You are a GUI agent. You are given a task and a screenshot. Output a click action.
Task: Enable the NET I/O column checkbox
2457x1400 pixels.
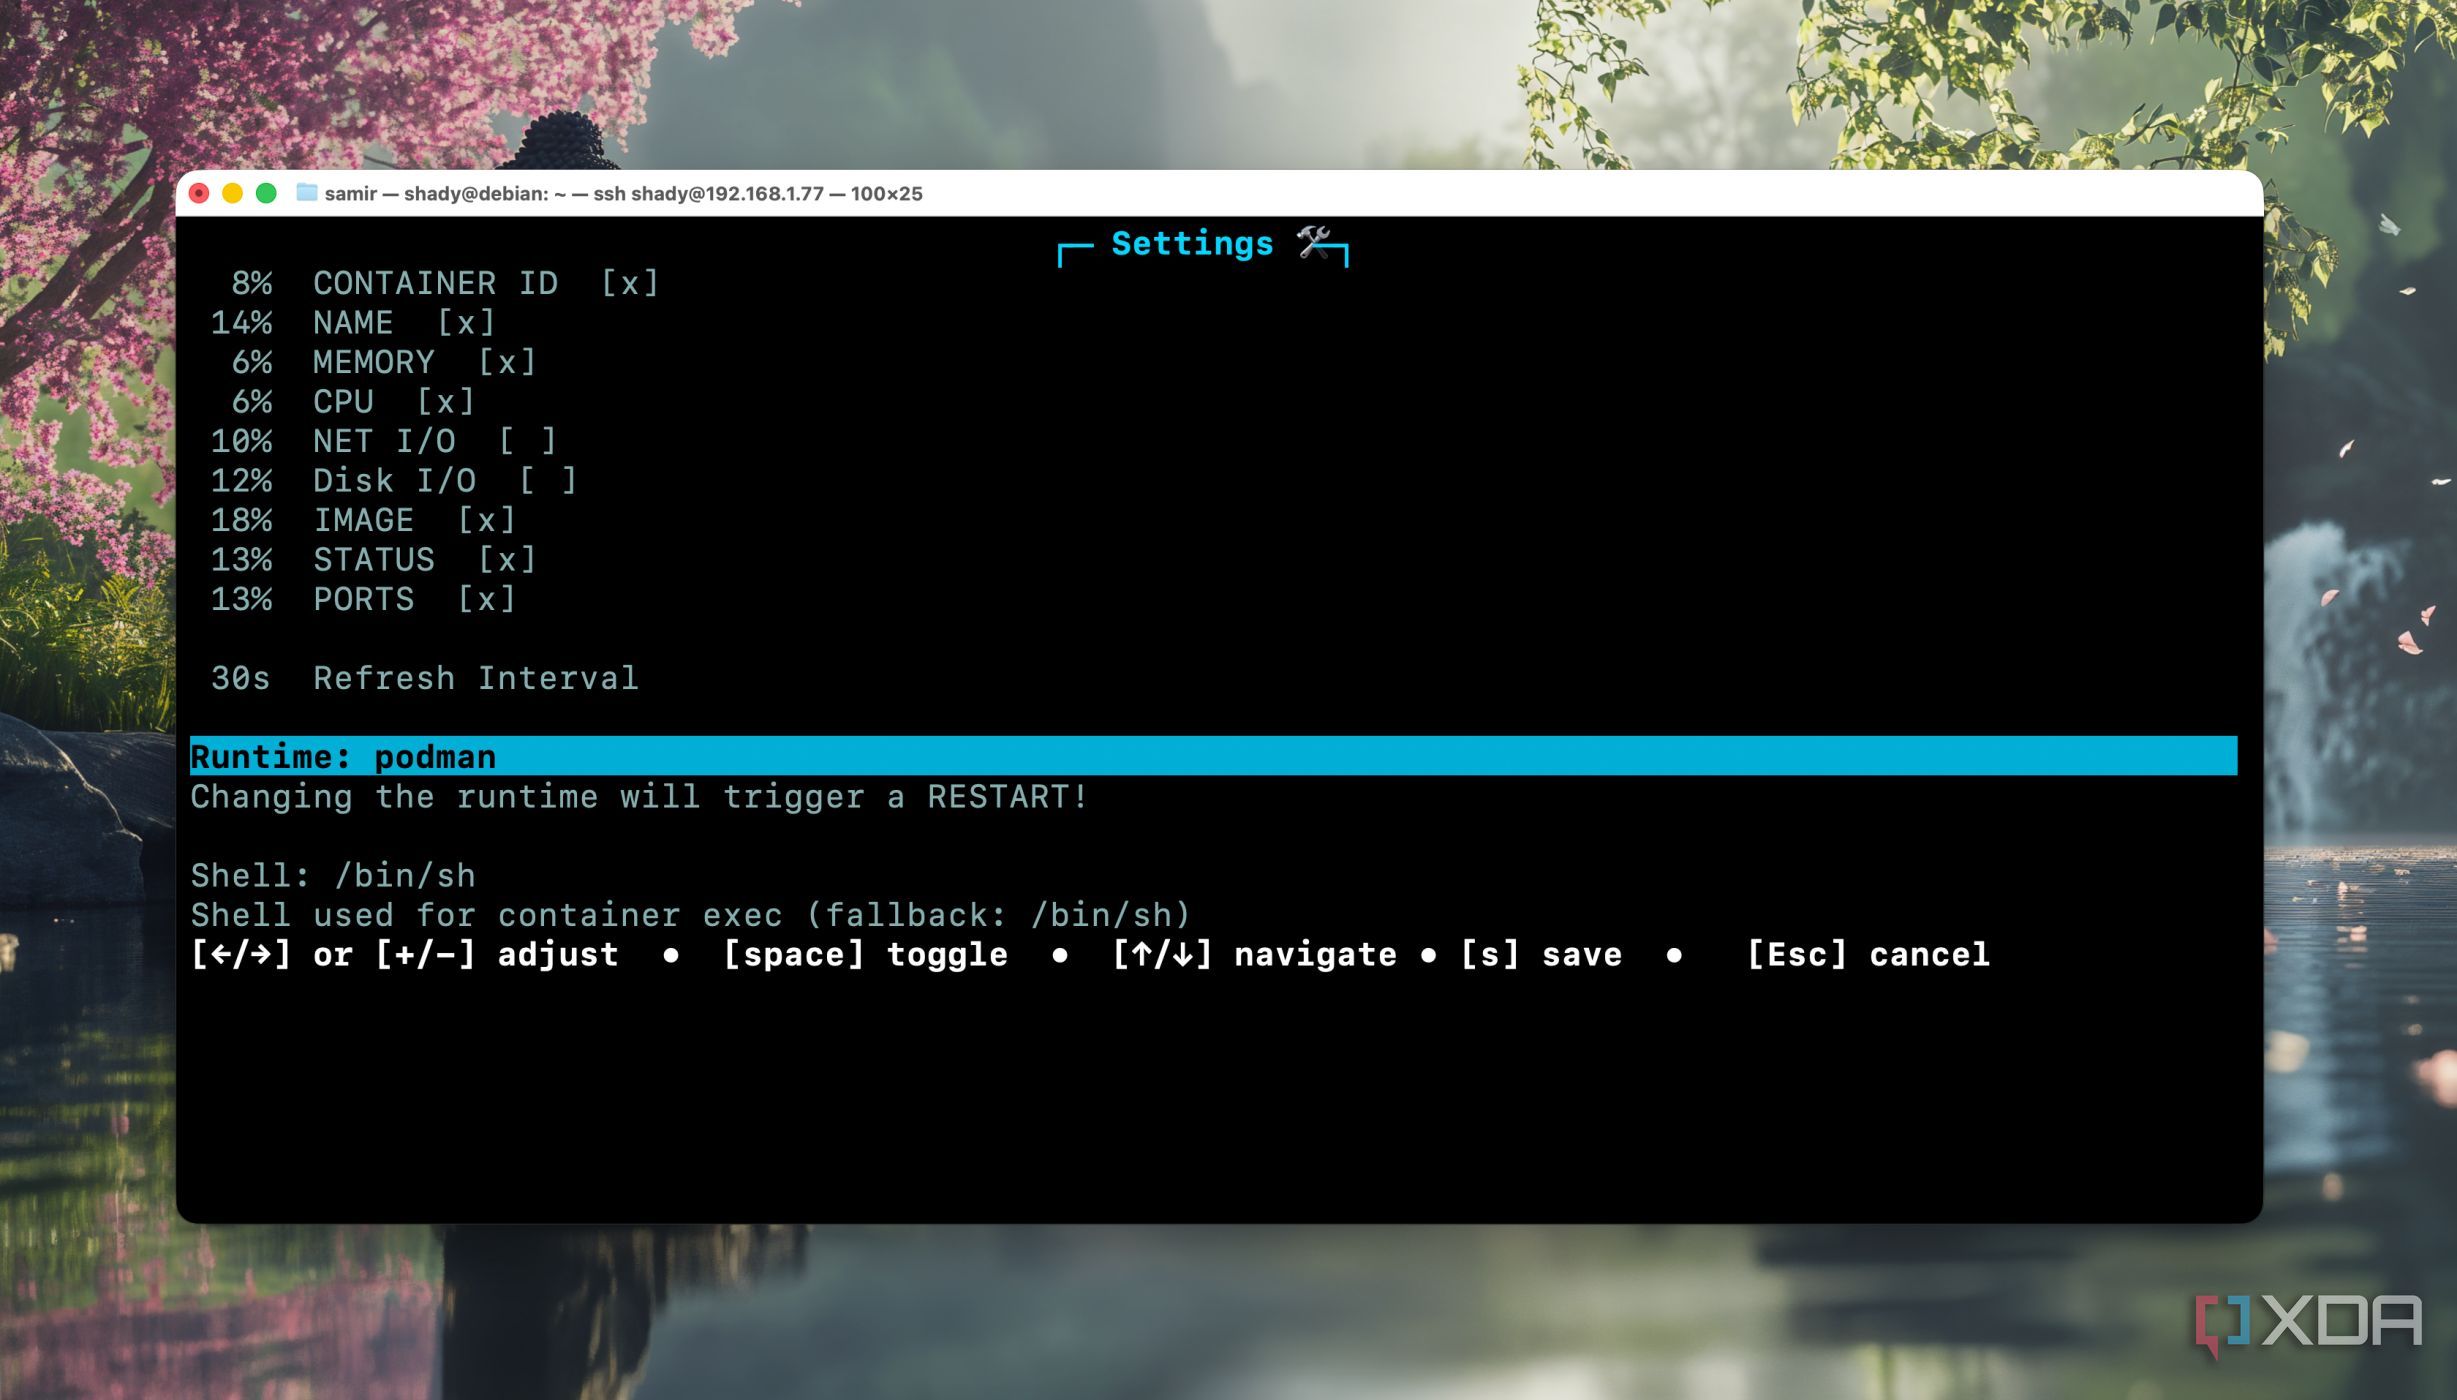pos(527,441)
